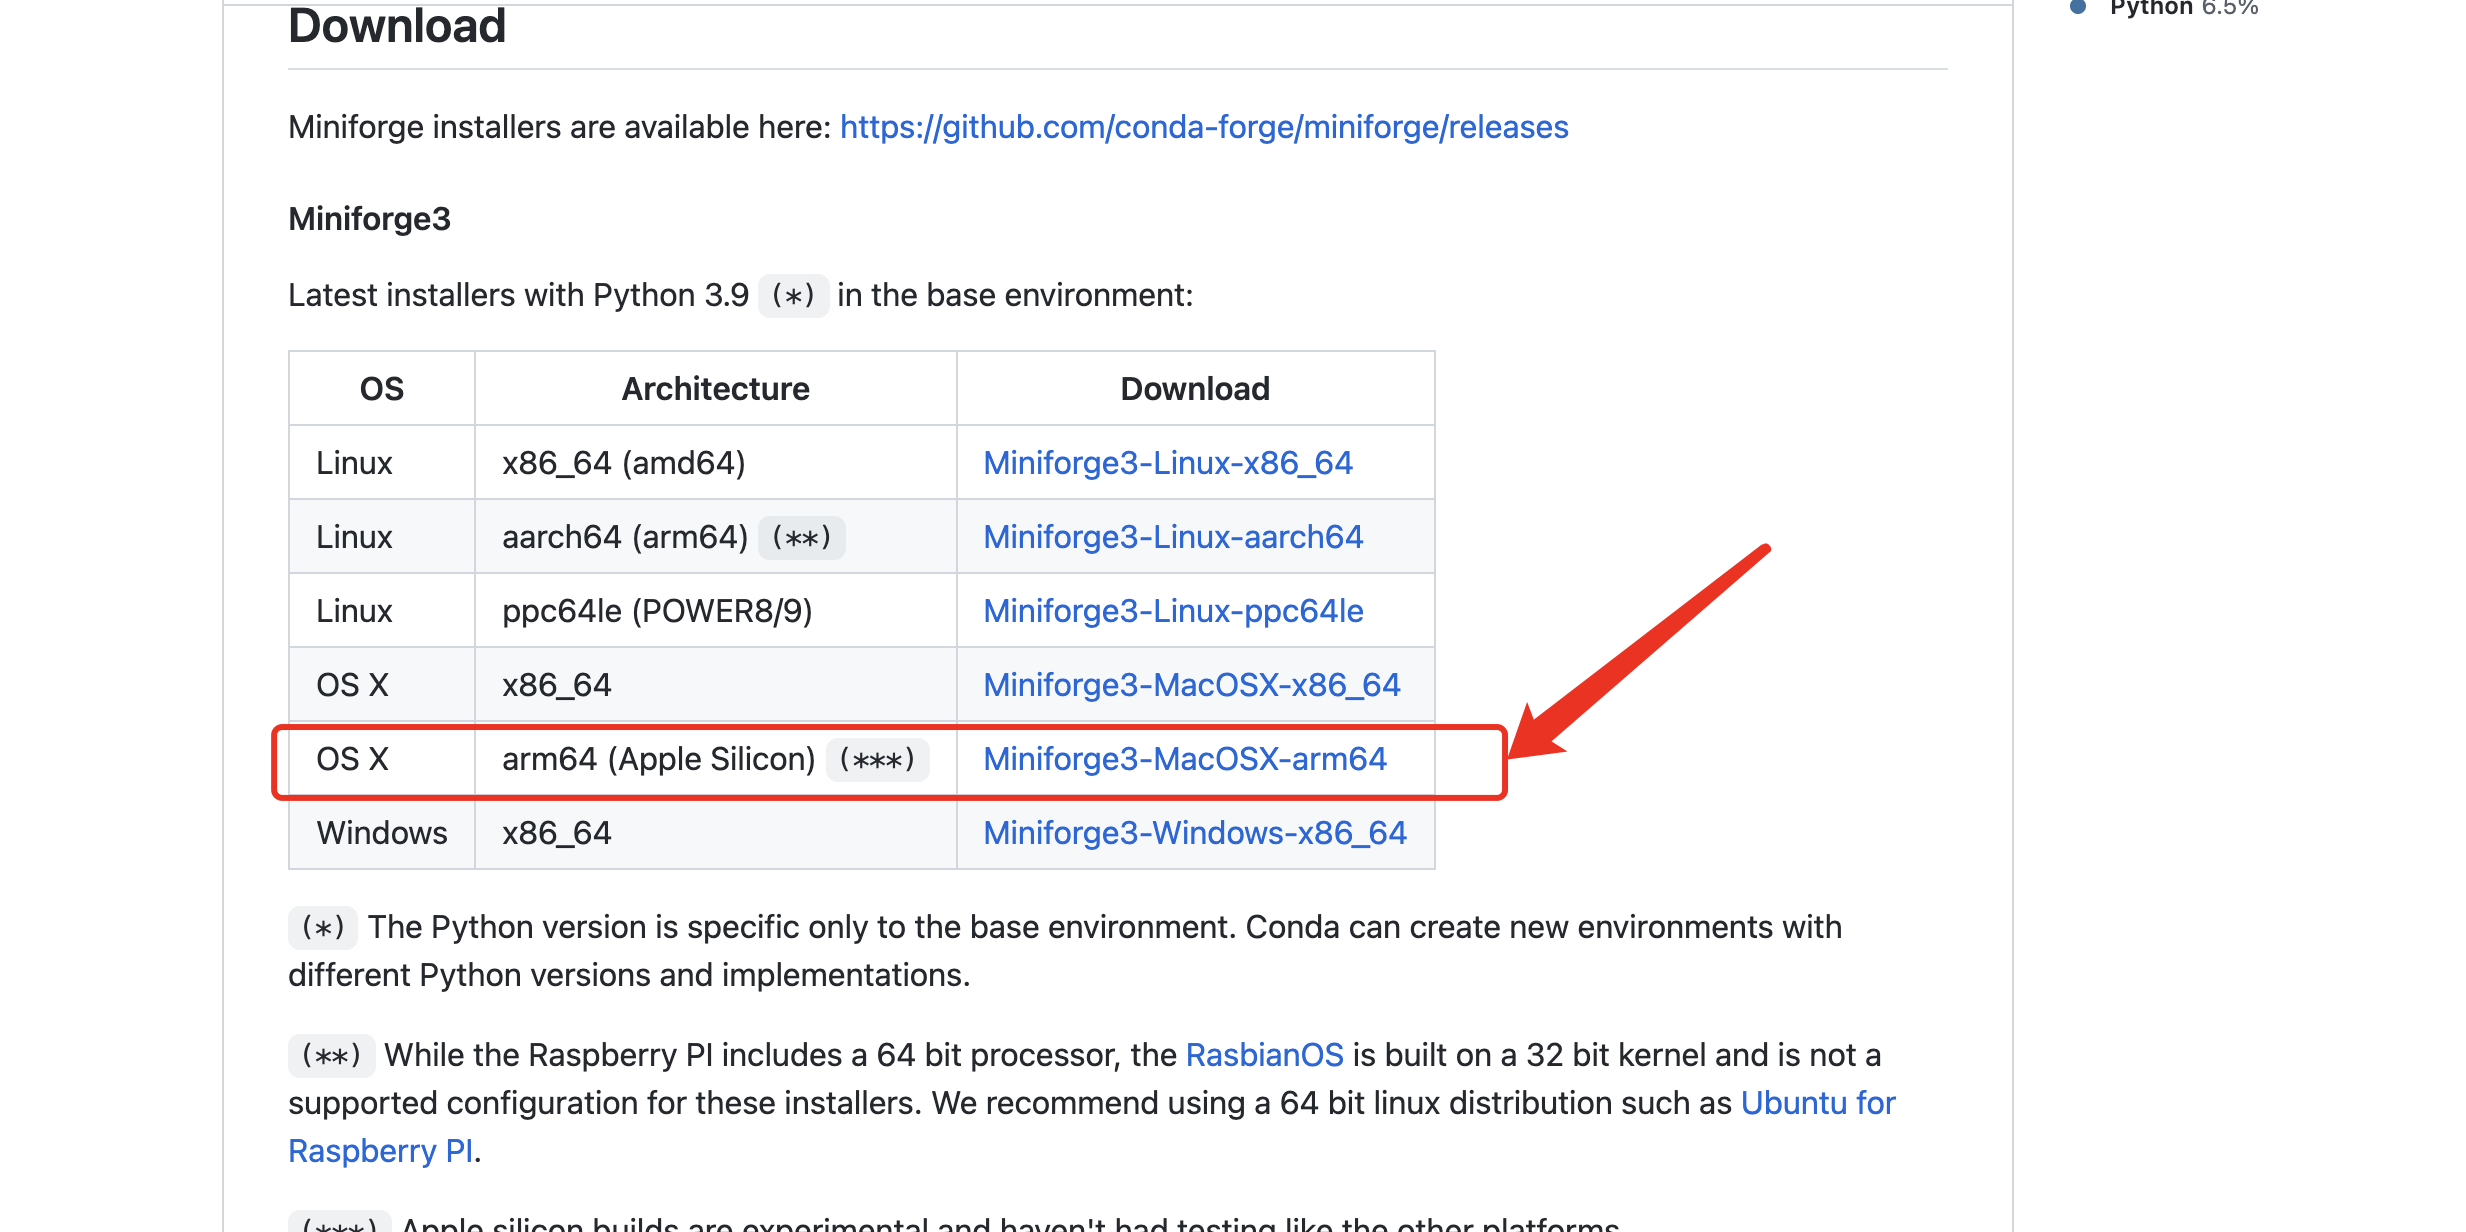The width and height of the screenshot is (2466, 1232).
Task: Click the Download column header in table
Action: click(1194, 389)
